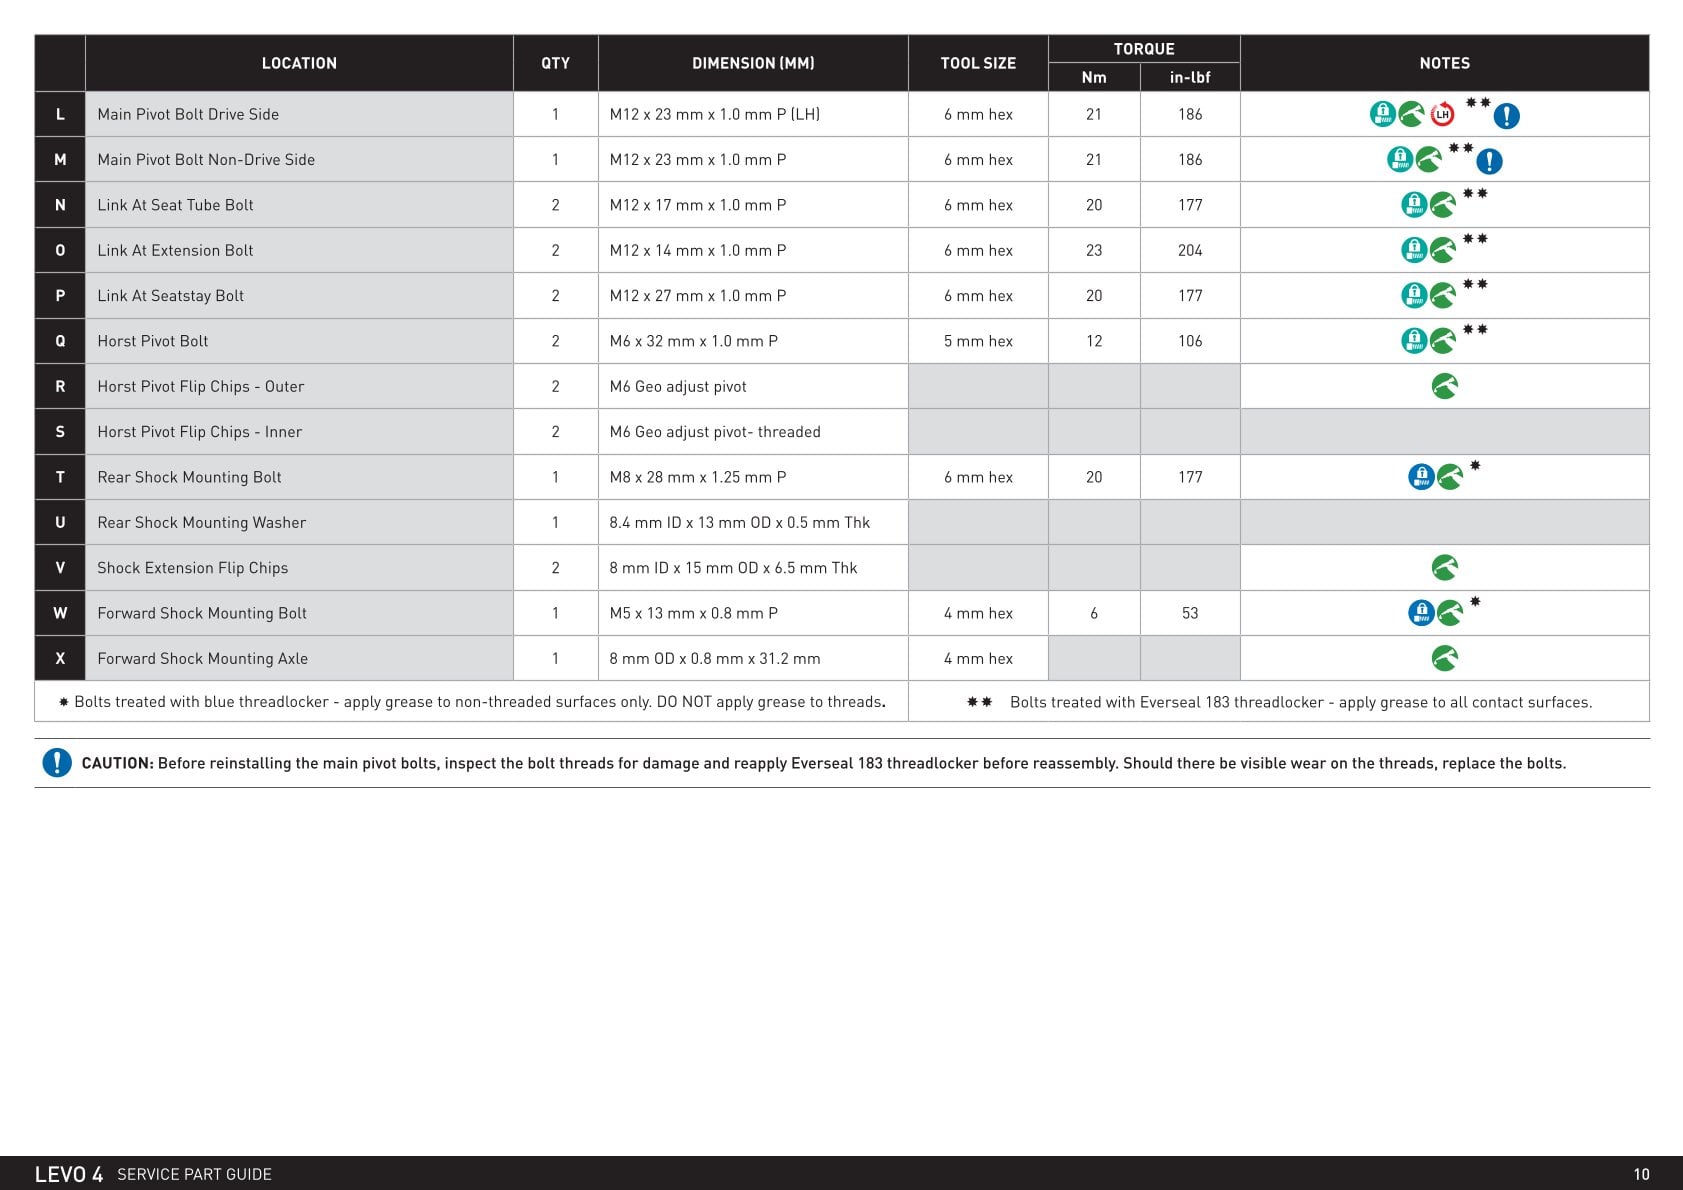
Task: Click the Link At Seat Tube Bolt cell
Action: (299, 205)
